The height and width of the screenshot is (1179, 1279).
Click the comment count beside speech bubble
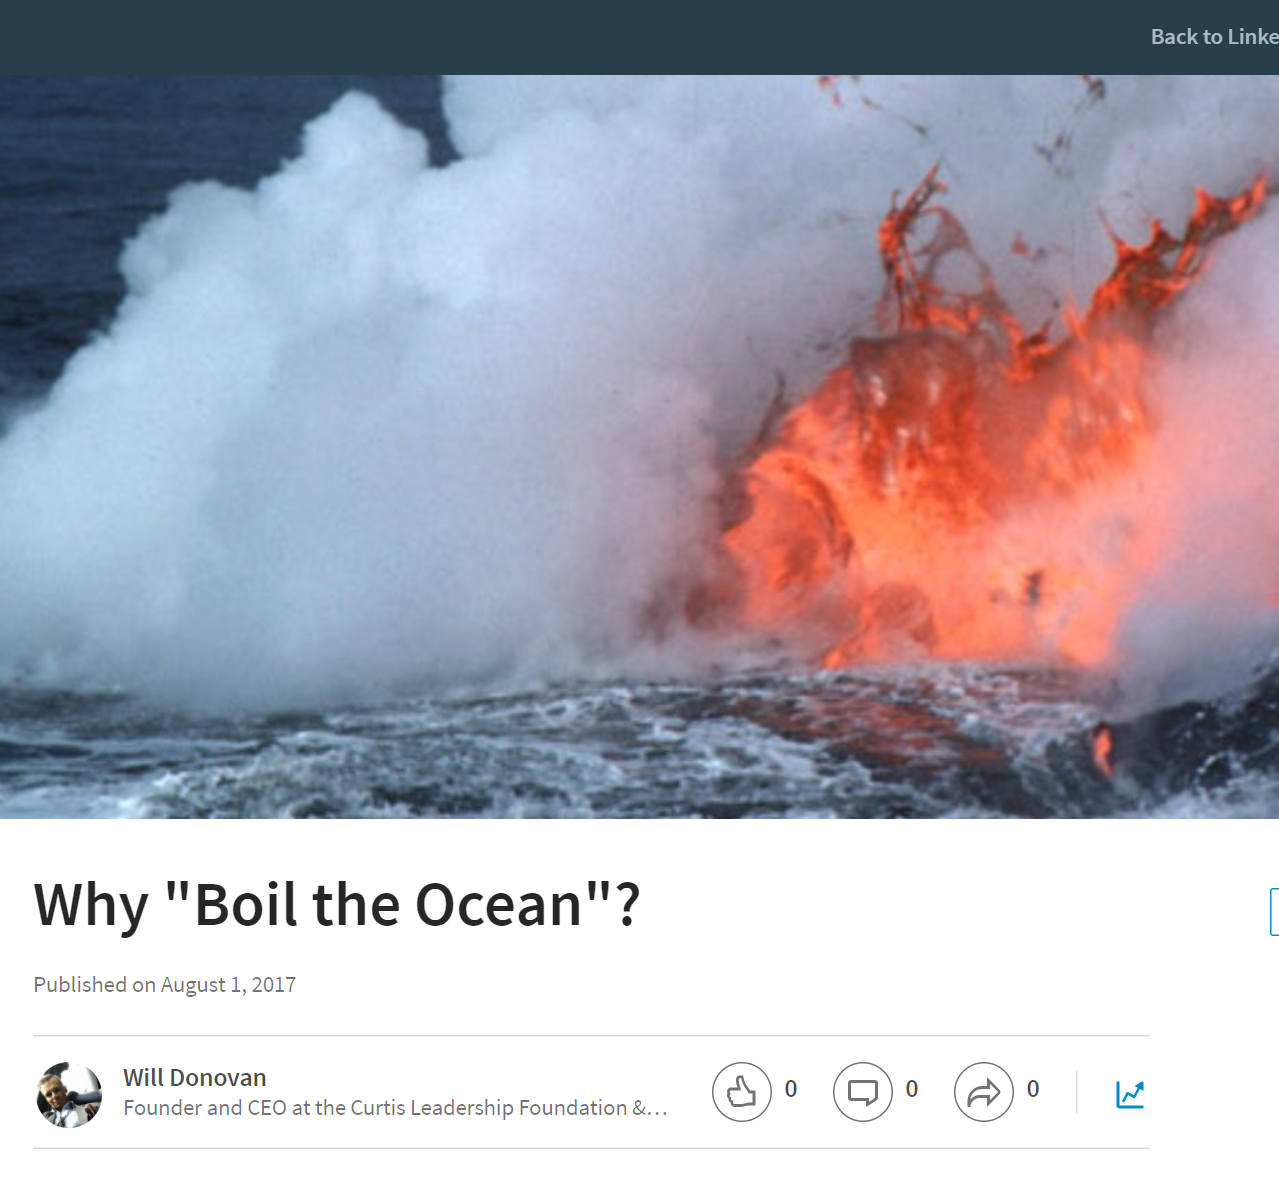pos(912,1089)
